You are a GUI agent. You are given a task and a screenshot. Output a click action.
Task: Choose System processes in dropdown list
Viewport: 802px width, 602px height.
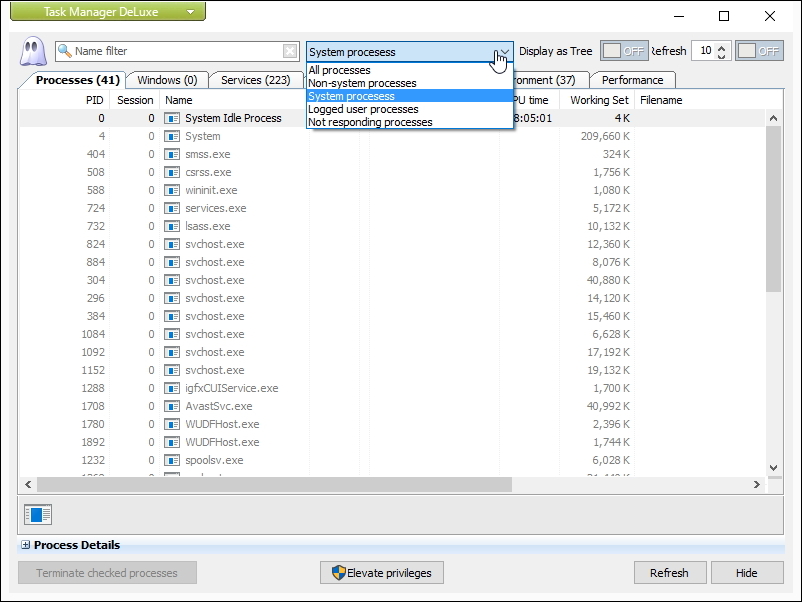pyautogui.click(x=409, y=96)
